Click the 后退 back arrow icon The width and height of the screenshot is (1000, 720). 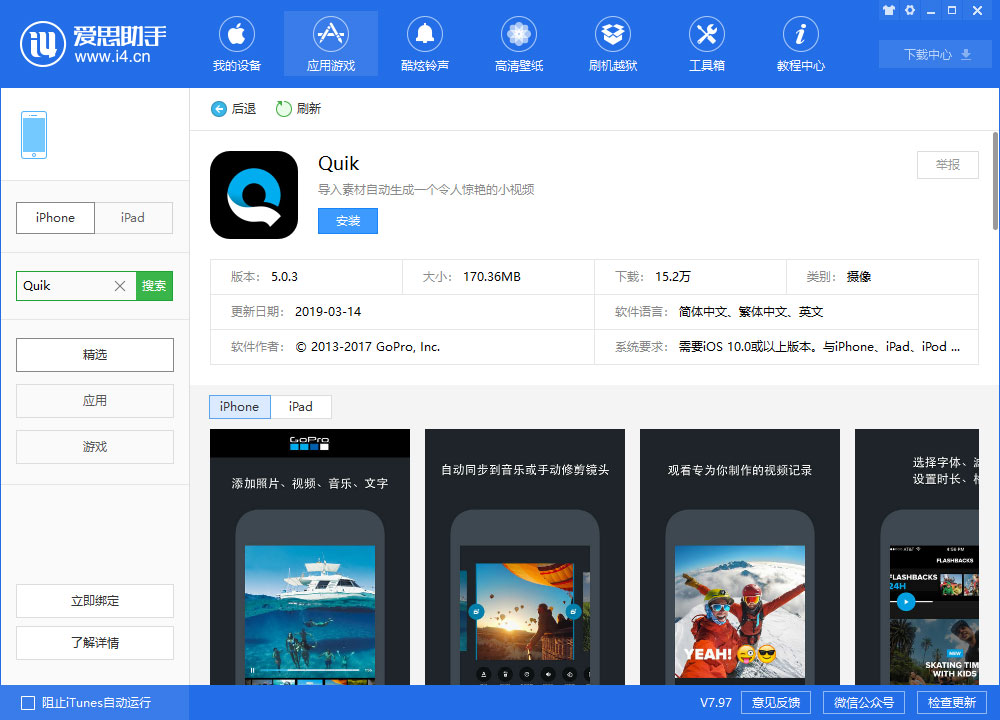tap(219, 109)
